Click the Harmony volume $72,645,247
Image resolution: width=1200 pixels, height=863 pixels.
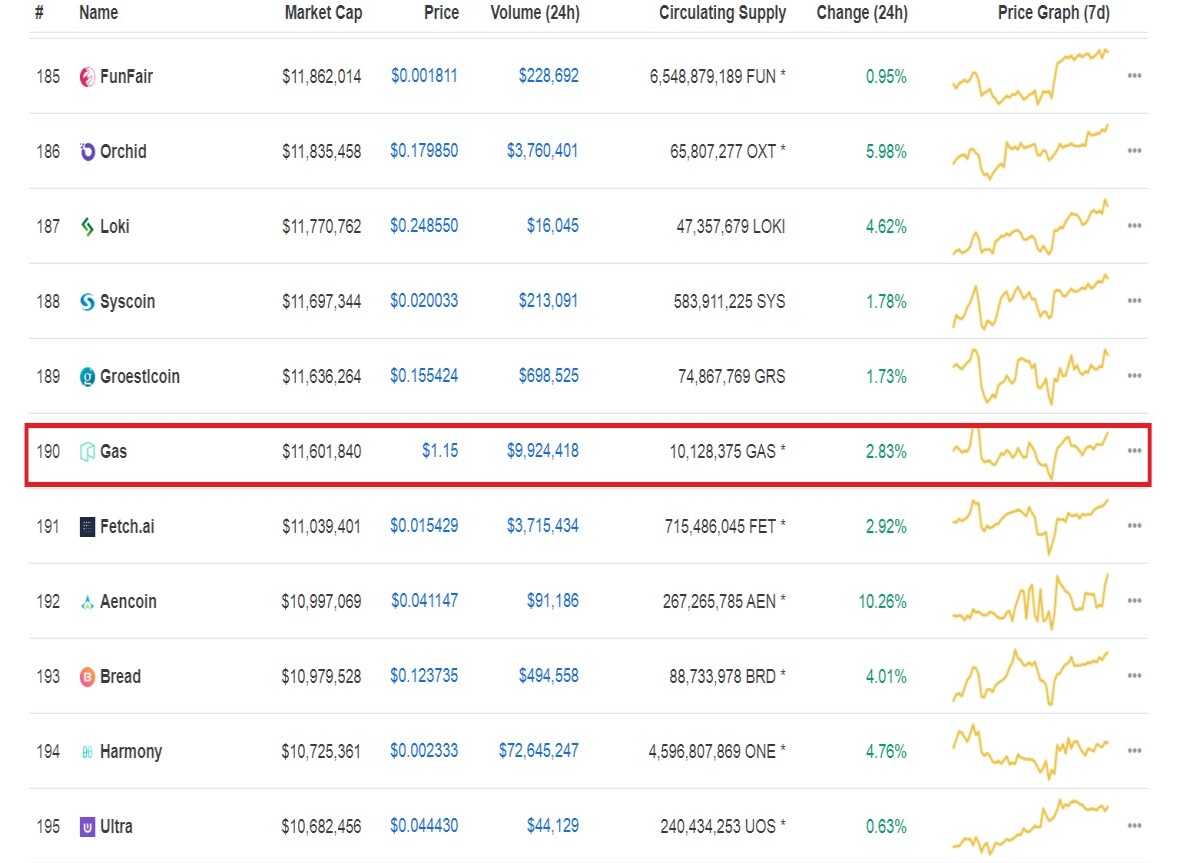538,751
